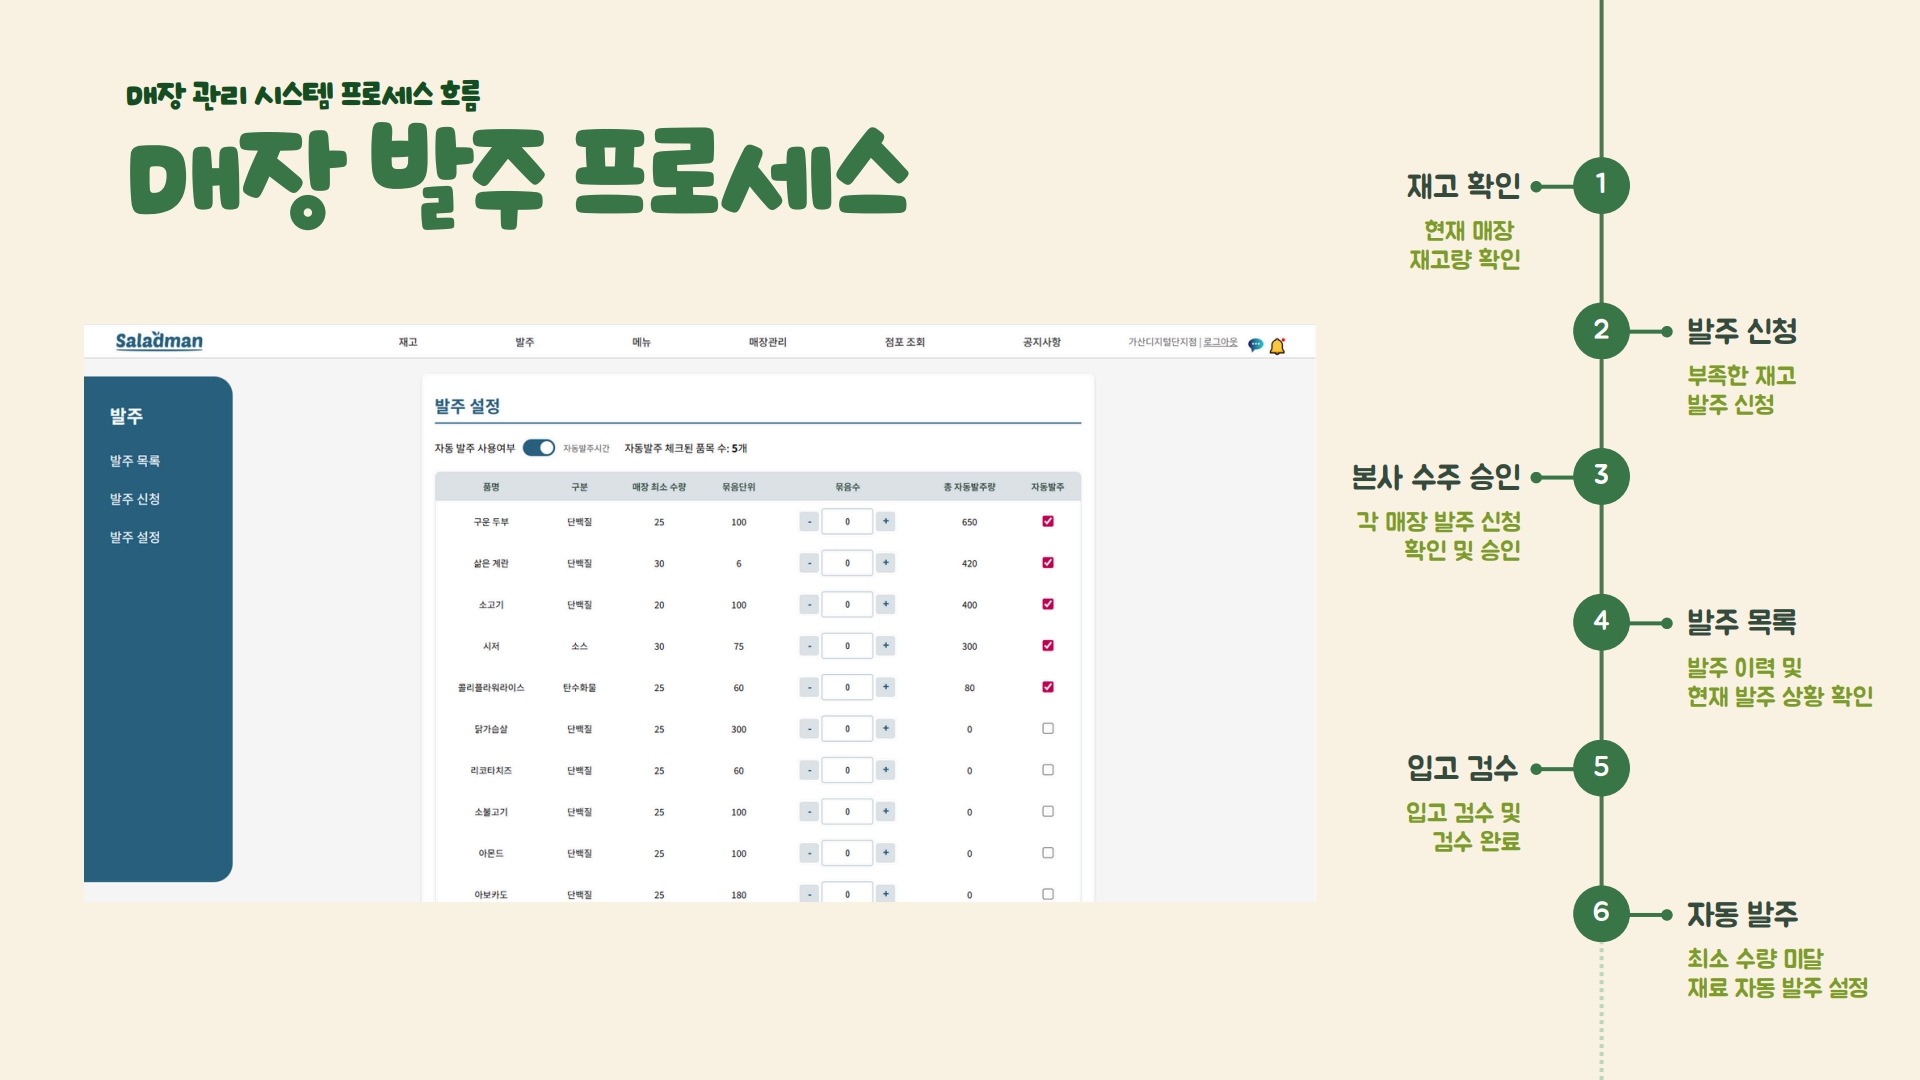The width and height of the screenshot is (1920, 1080).
Task: Select 발주 목록 in the sidebar
Action: (x=135, y=461)
